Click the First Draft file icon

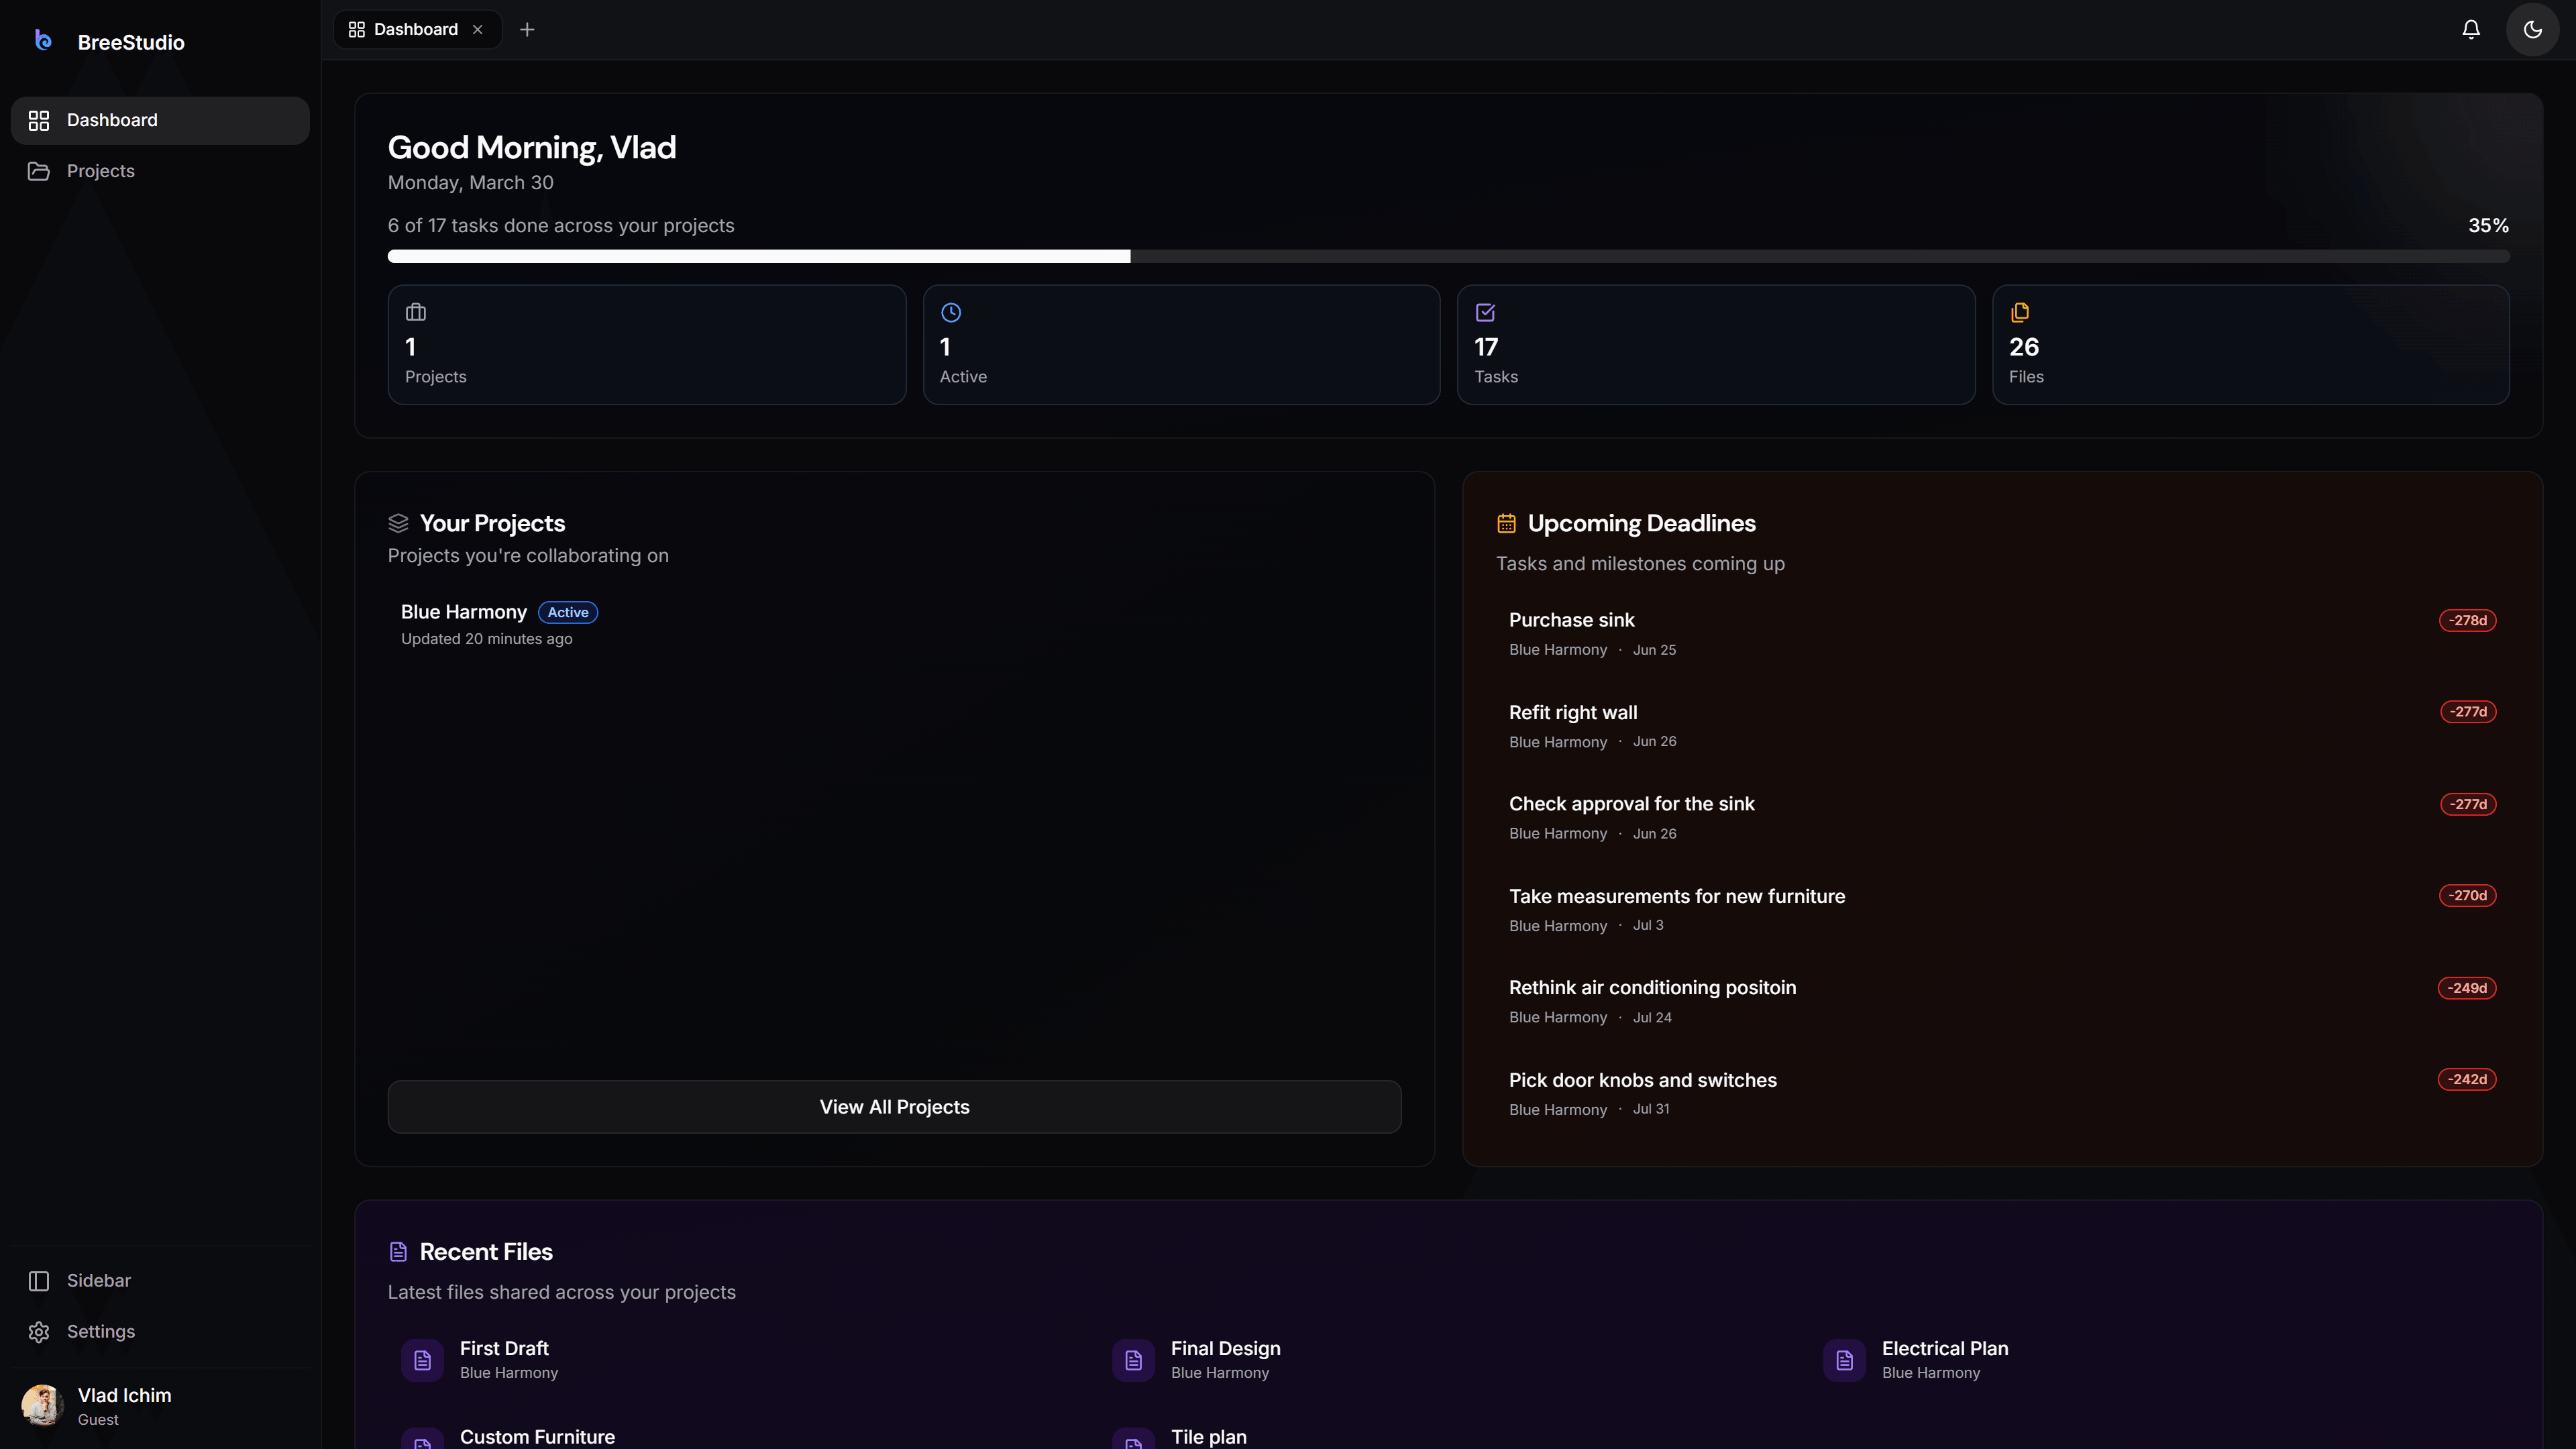pyautogui.click(x=422, y=1360)
